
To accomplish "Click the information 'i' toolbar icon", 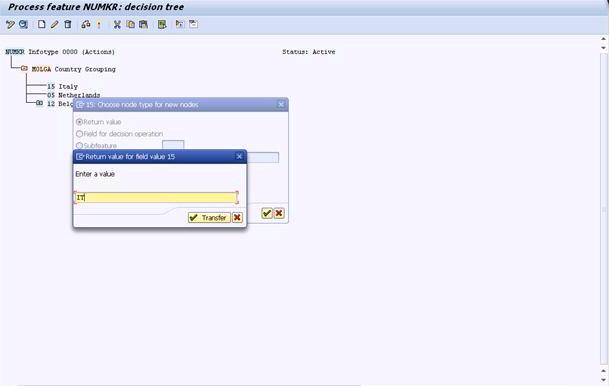I will (x=99, y=24).
